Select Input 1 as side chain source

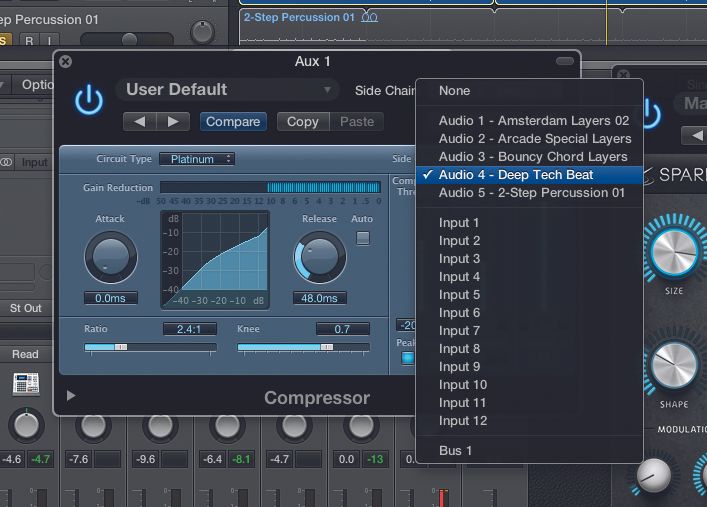(x=529, y=223)
